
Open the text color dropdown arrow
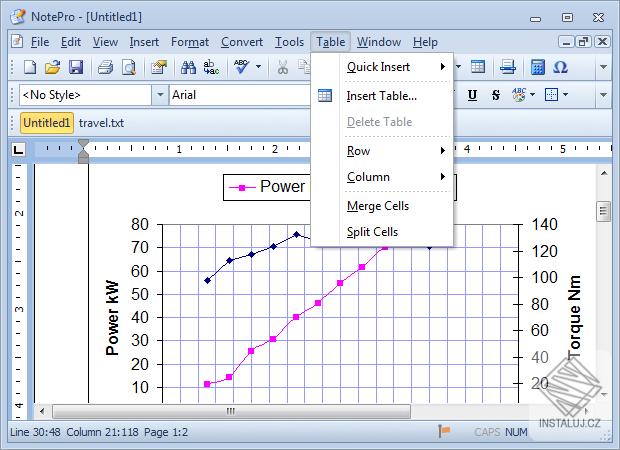[532, 95]
